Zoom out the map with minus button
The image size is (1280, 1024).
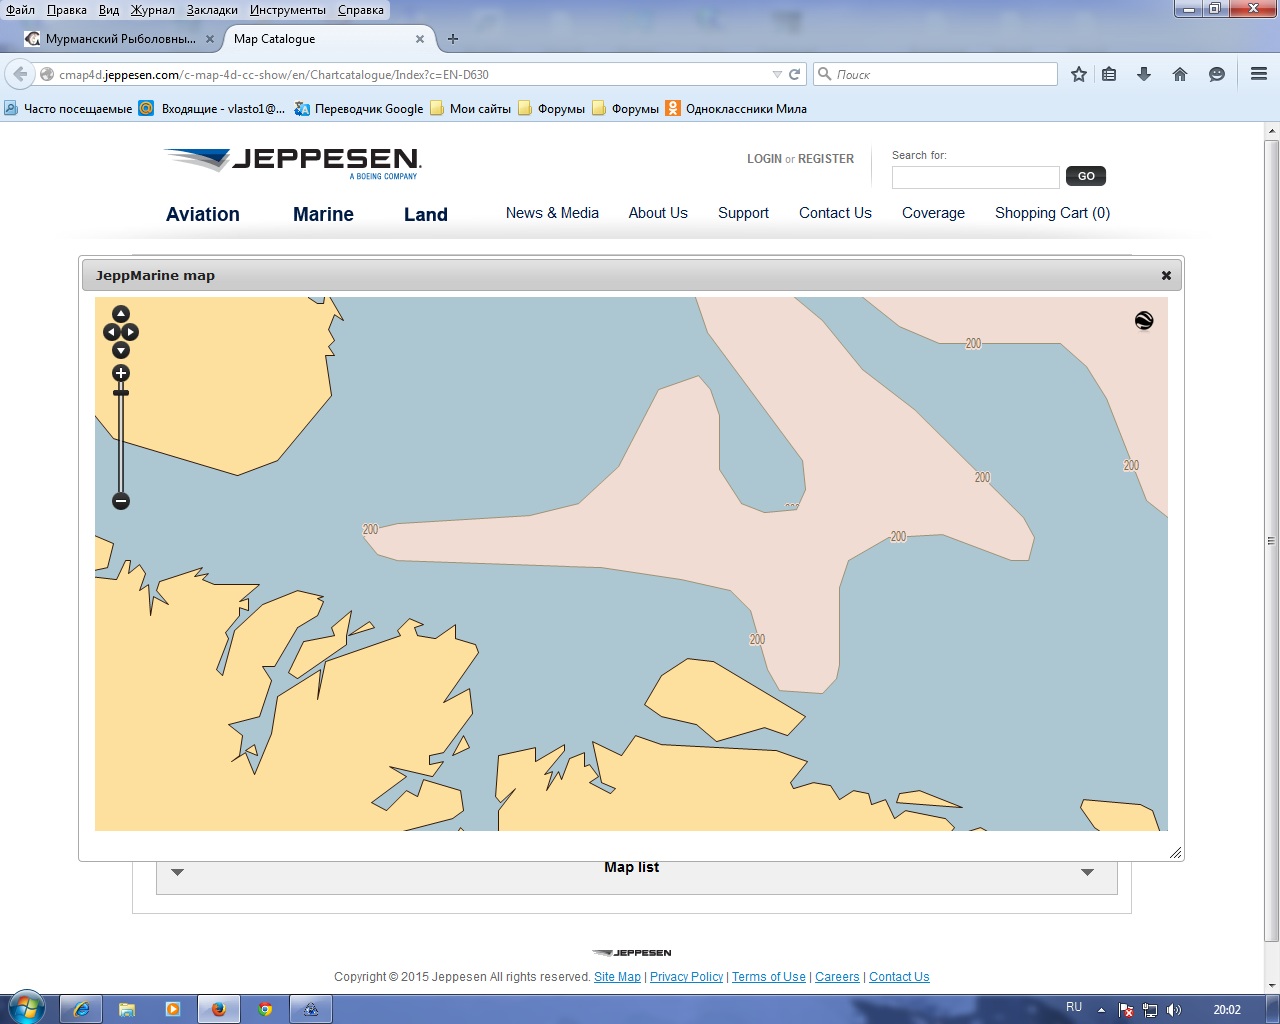pos(121,501)
